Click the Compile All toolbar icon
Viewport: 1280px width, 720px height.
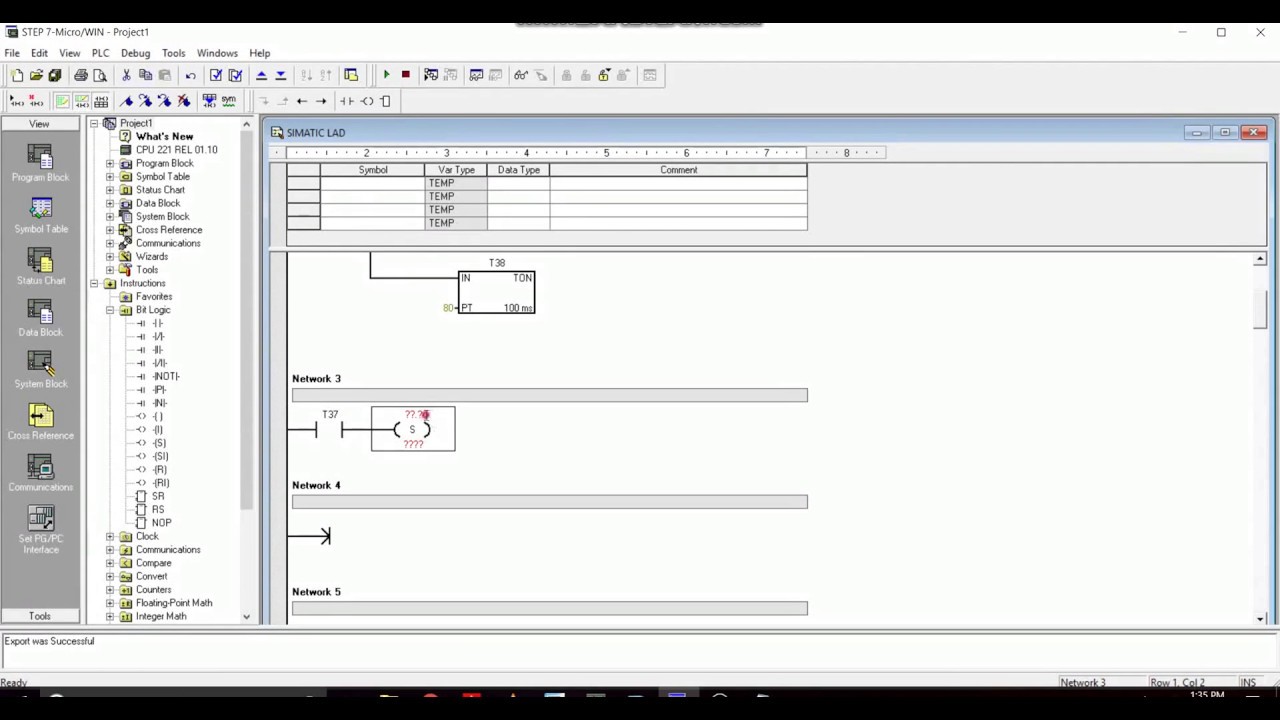click(235, 75)
